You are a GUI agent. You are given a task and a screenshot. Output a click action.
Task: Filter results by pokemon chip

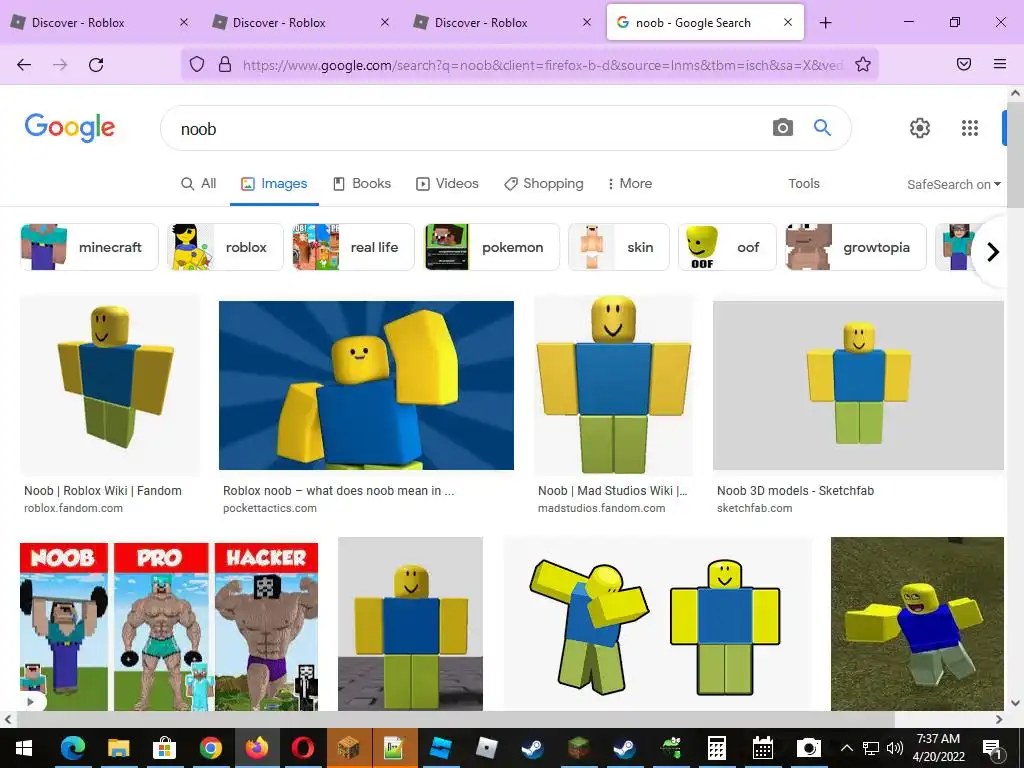(492, 248)
